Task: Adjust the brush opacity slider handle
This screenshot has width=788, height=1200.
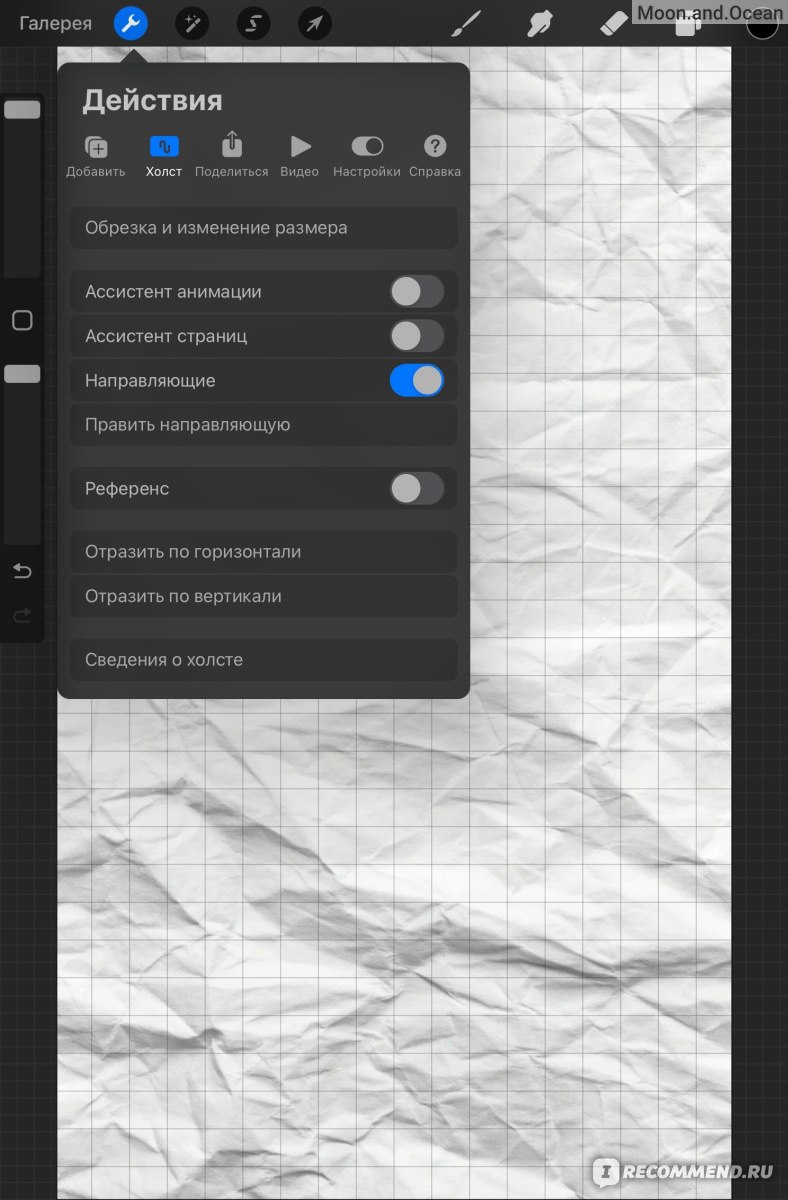Action: point(22,374)
